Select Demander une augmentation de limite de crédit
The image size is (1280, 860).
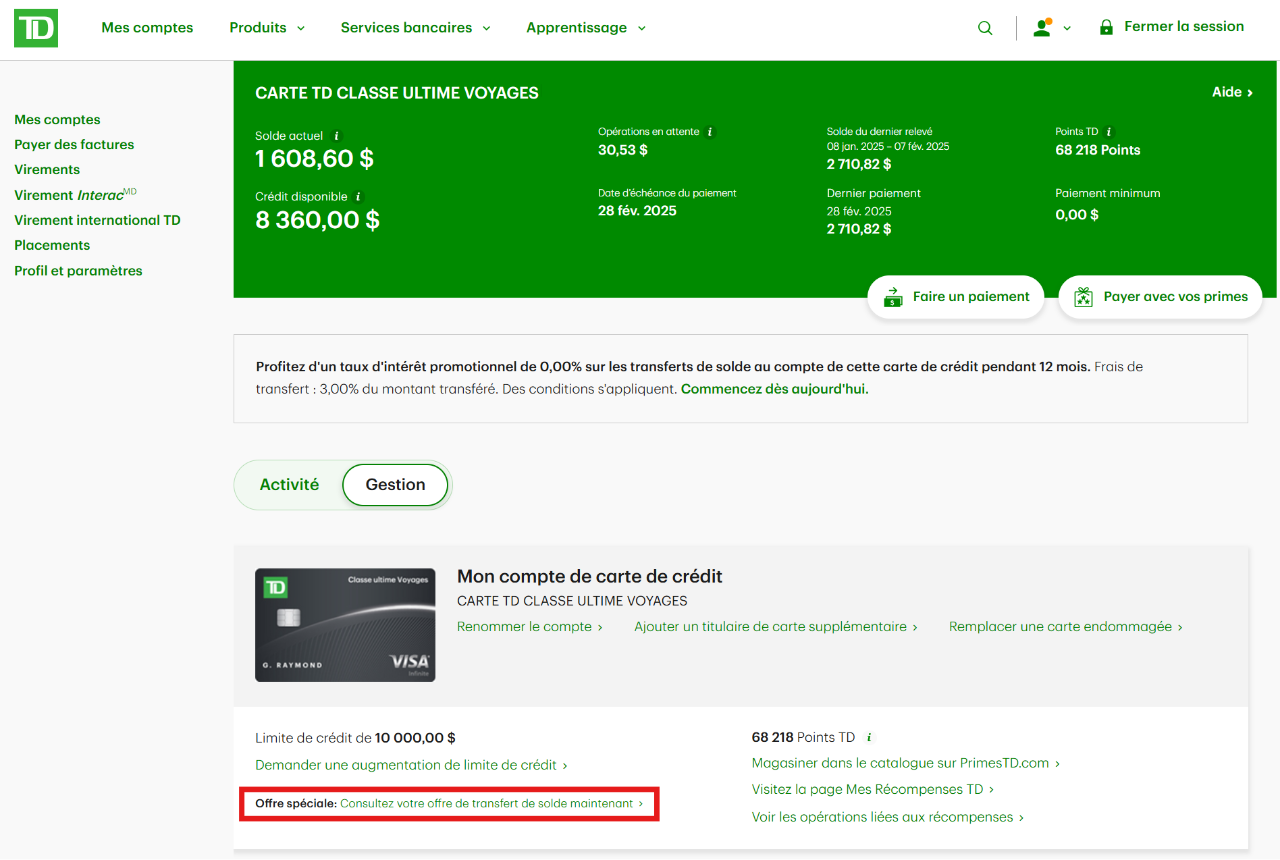click(410, 763)
